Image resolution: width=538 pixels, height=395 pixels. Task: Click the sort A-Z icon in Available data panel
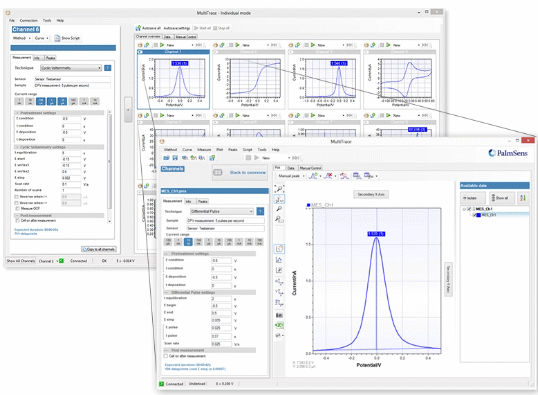click(523, 198)
